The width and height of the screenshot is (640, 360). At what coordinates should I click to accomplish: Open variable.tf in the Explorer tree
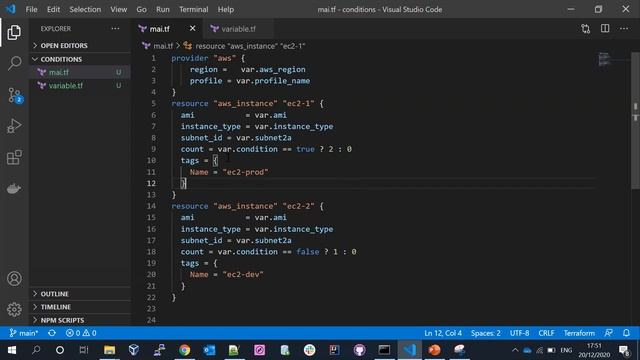point(80,86)
